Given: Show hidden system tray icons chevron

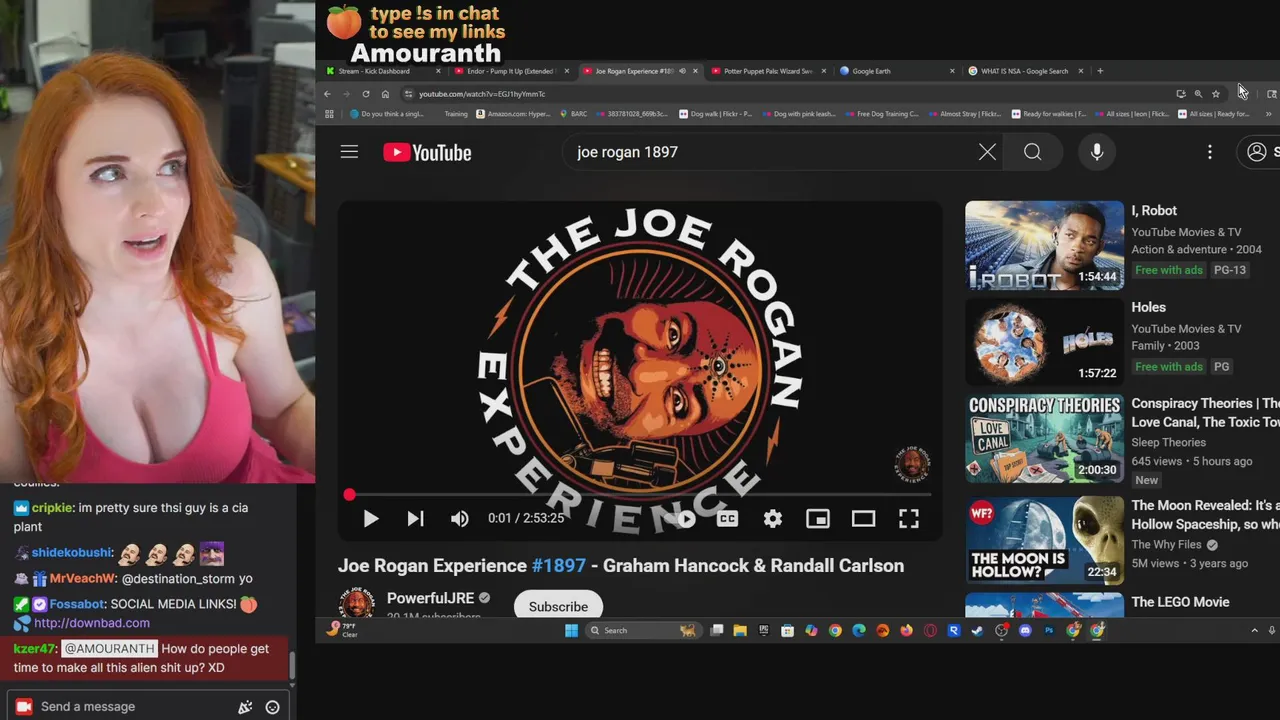Looking at the screenshot, I should [x=1254, y=630].
